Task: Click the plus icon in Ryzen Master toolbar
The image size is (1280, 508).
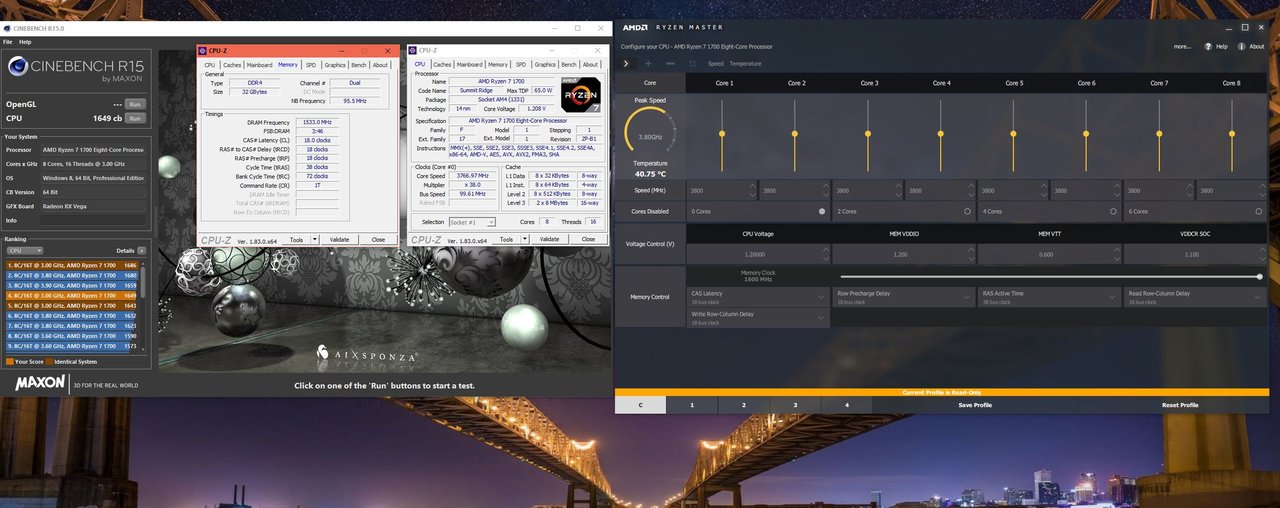Action: click(x=648, y=63)
